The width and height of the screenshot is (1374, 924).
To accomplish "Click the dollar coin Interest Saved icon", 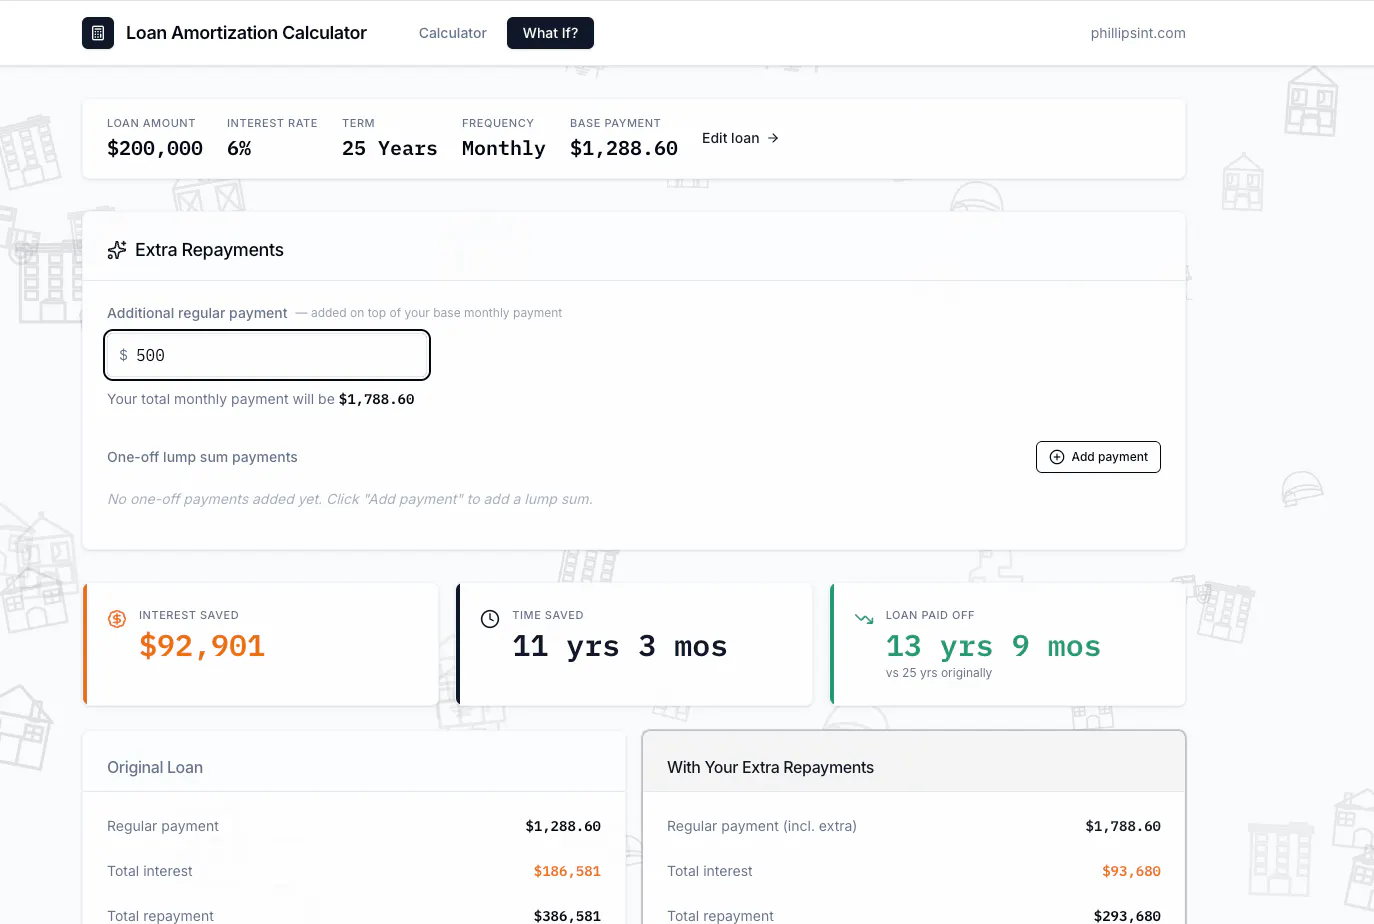I will coord(117,619).
